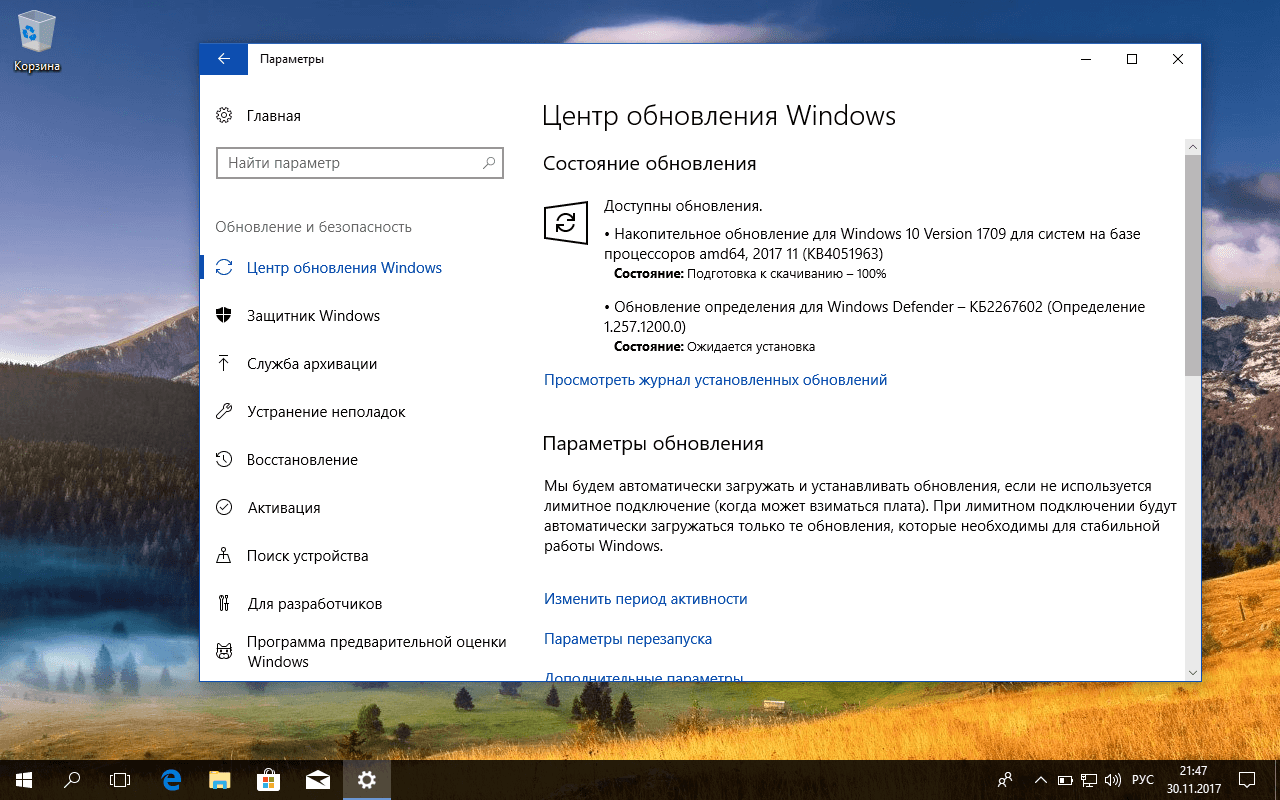Screen dimensions: 1280x800
Task: Open Task View on the taskbar
Action: pos(120,779)
